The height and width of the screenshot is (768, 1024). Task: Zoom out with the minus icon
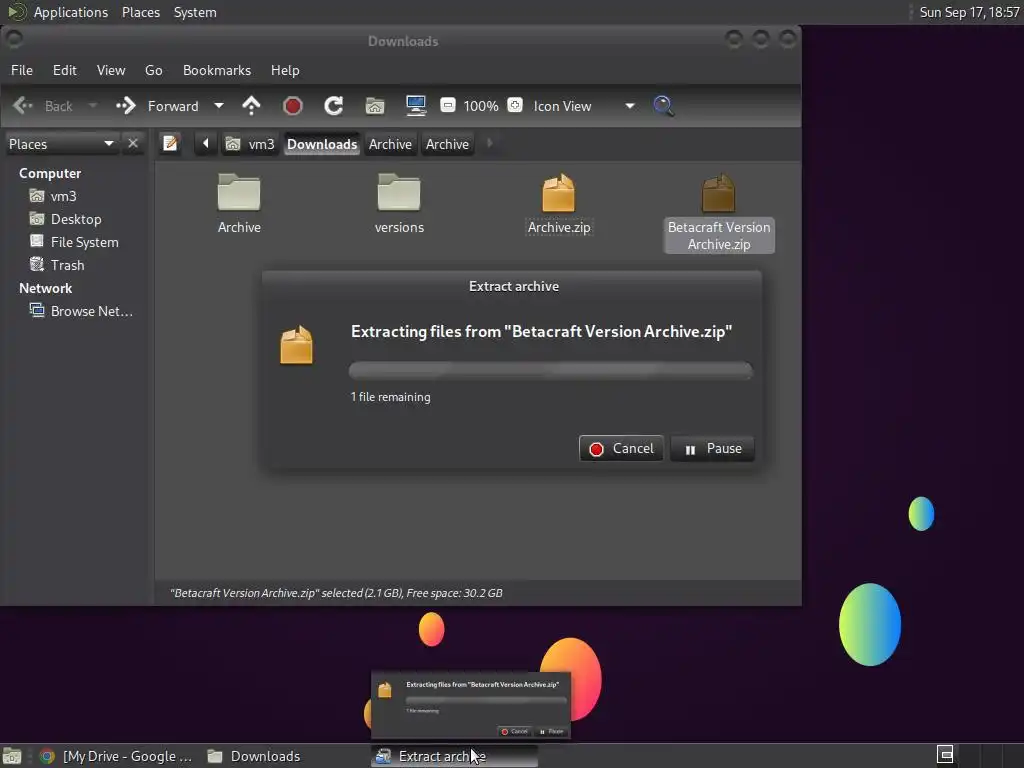point(447,105)
